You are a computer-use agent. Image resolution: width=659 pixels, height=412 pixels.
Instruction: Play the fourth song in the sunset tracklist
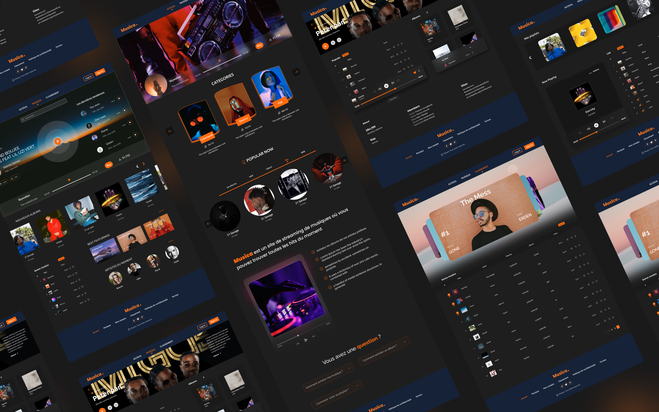tap(135, 135)
